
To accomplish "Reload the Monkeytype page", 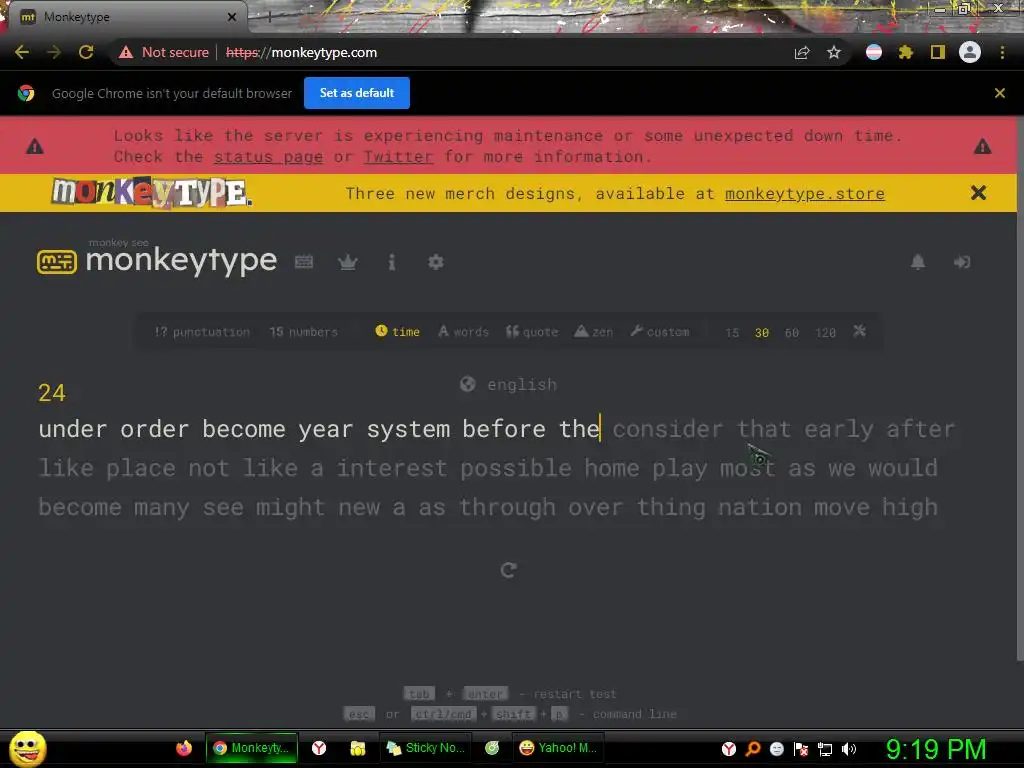I will 86,52.
